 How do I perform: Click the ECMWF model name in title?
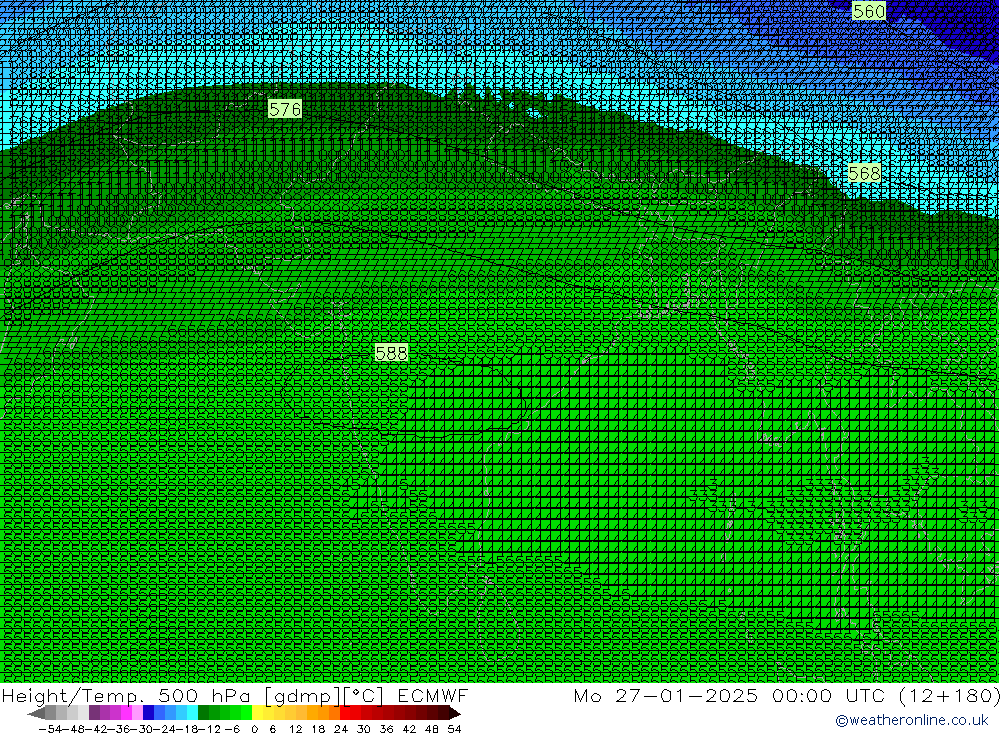[432, 695]
